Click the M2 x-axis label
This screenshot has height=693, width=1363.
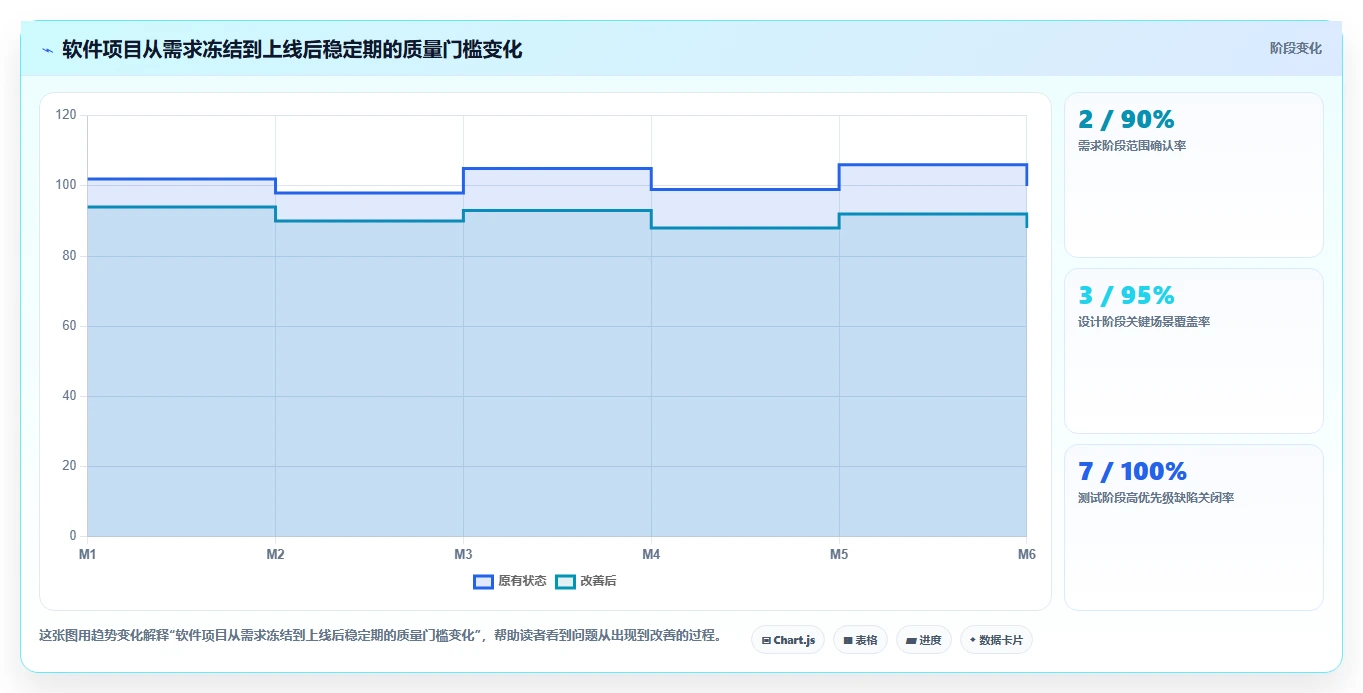tap(275, 554)
